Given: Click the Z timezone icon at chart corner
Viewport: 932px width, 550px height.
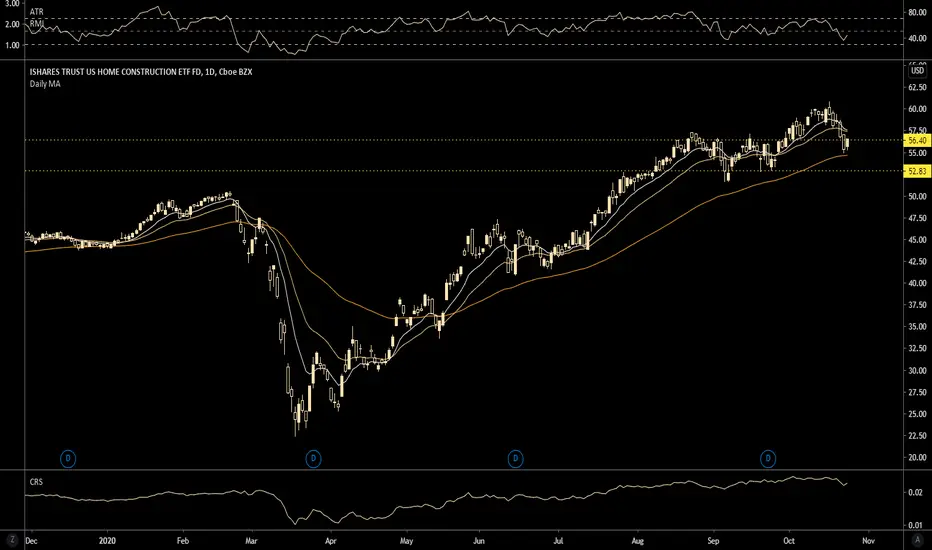Looking at the screenshot, I should click(x=12, y=540).
